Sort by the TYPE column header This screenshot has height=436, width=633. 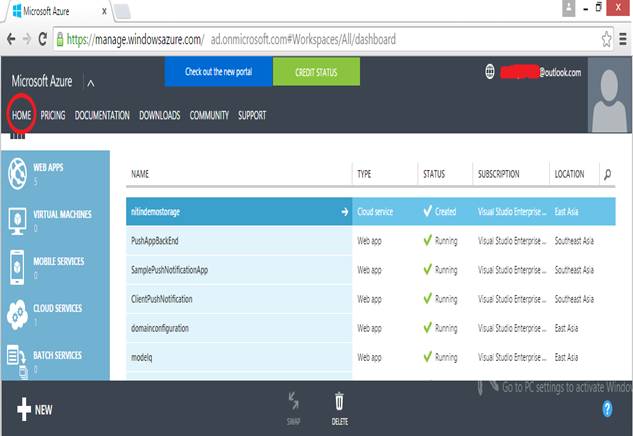click(x=364, y=174)
